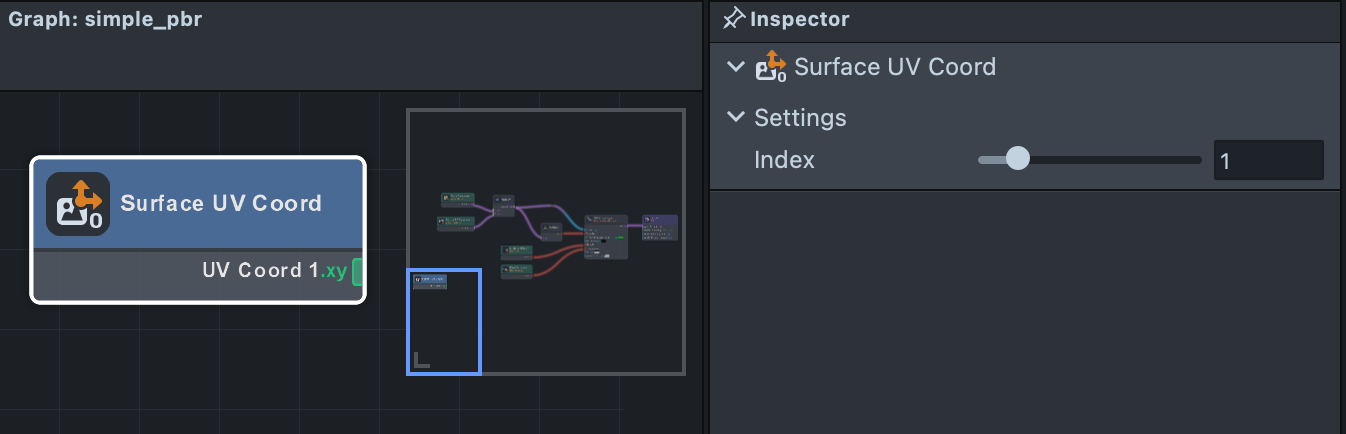Click the Settings section label
Screen dimensions: 1346x434
pos(800,117)
